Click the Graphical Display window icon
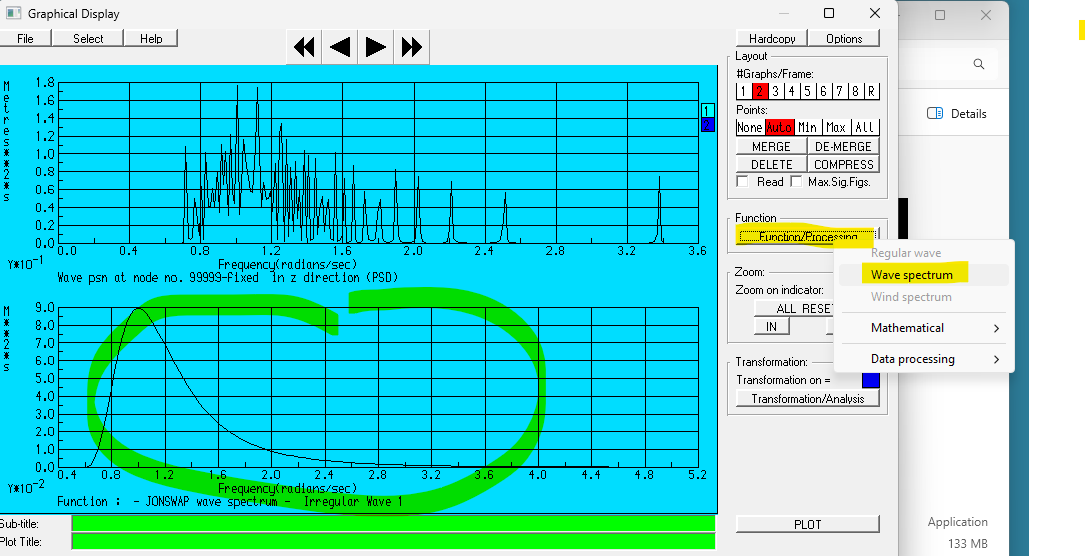 (13, 13)
